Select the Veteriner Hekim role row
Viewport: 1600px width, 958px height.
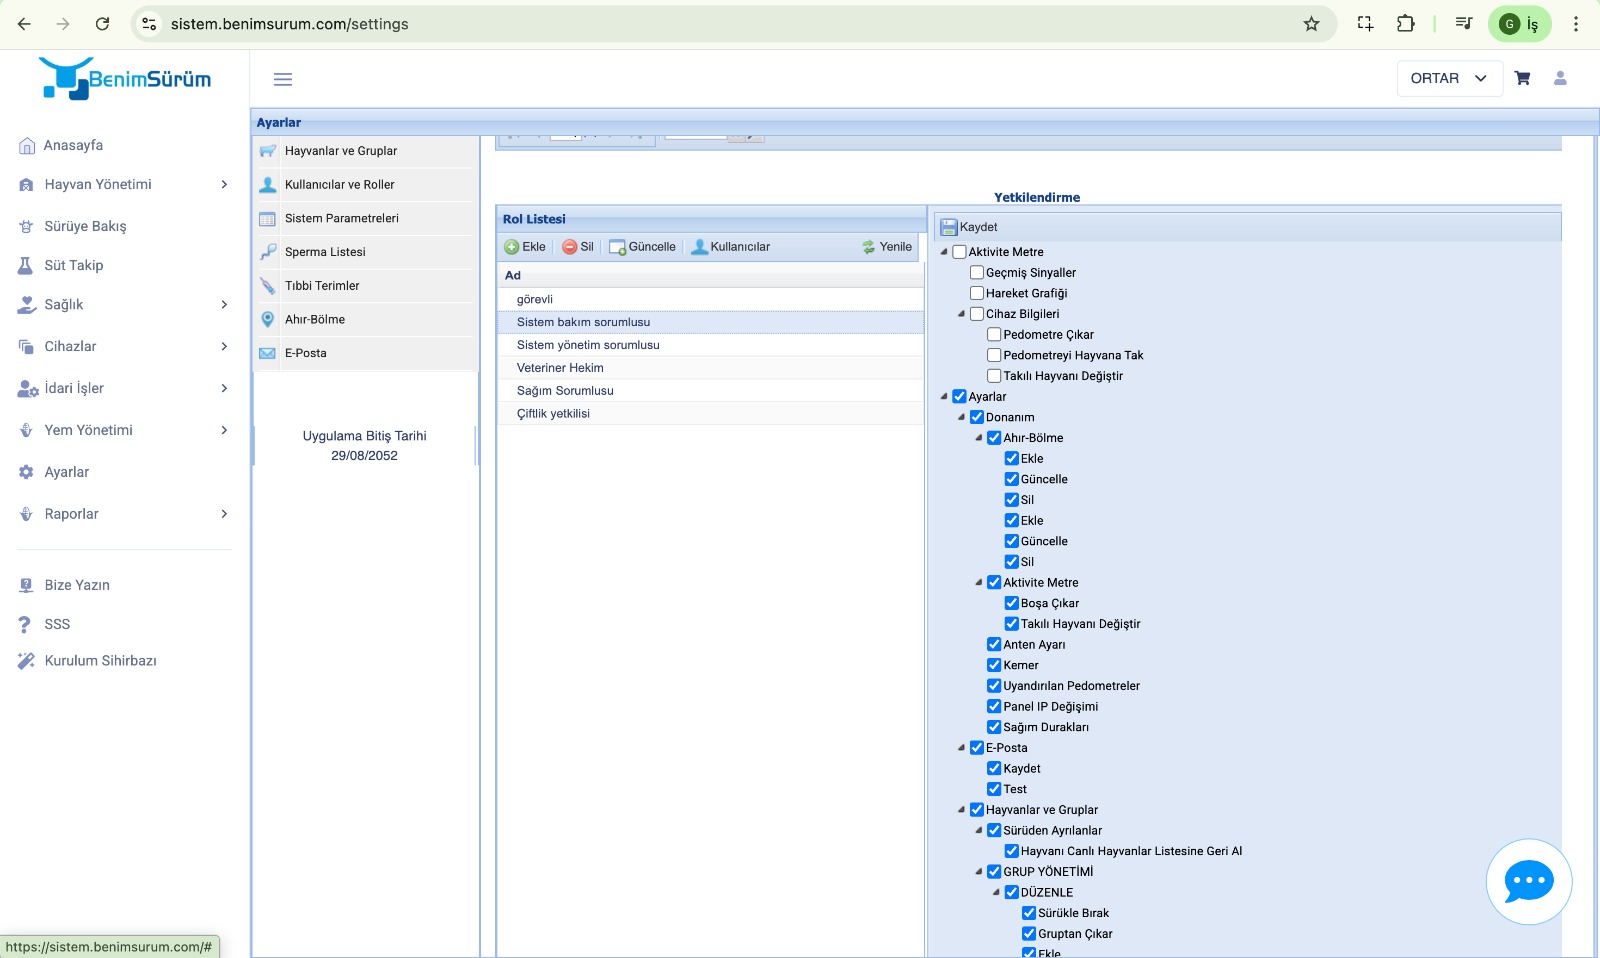pyautogui.click(x=560, y=368)
